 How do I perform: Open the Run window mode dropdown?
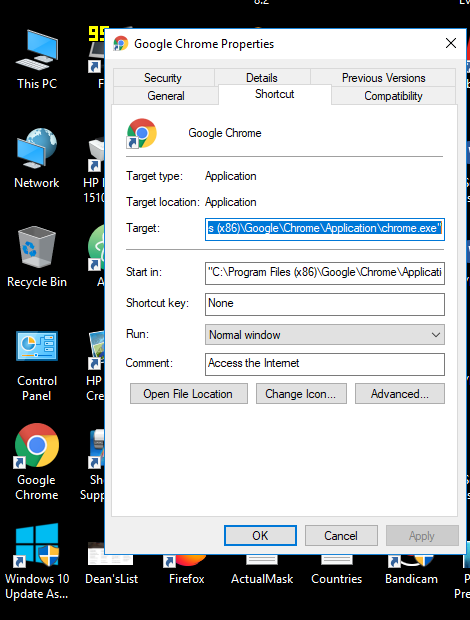click(325, 335)
